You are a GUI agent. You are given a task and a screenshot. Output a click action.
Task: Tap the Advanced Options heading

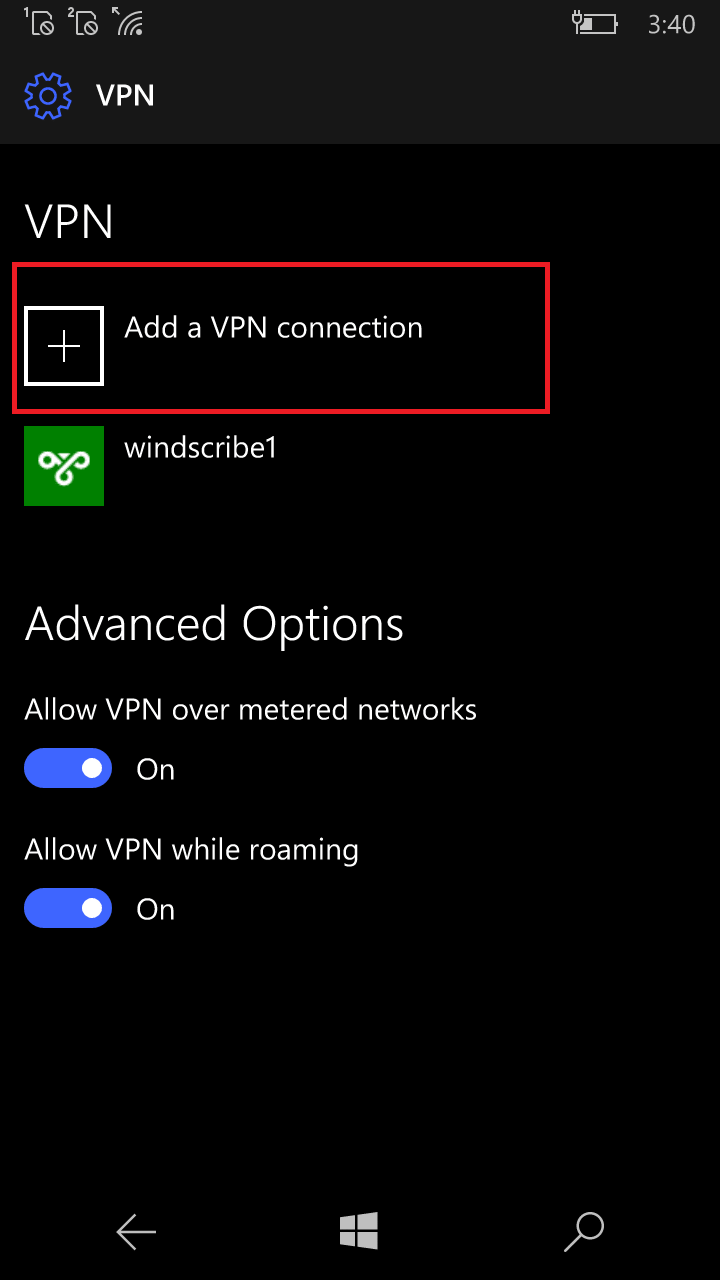pyautogui.click(x=214, y=624)
